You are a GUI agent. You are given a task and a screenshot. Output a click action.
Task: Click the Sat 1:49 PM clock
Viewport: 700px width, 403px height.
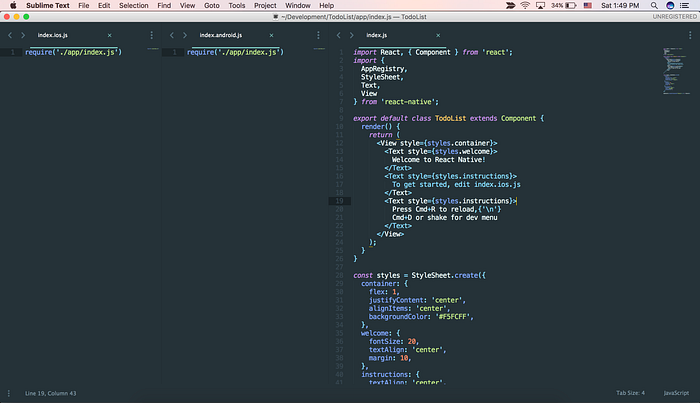click(620, 5)
